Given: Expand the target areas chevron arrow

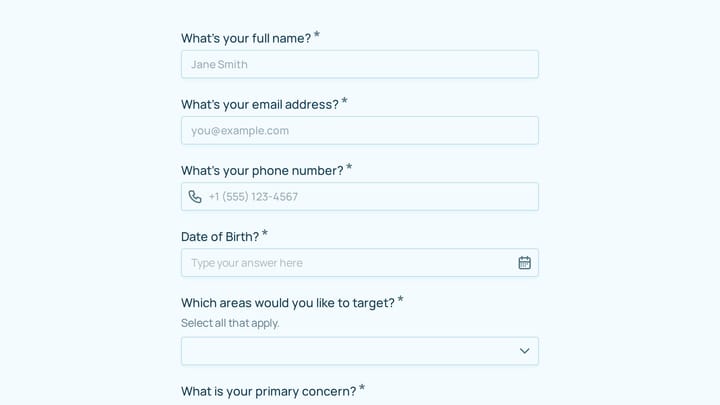Looking at the screenshot, I should [x=524, y=351].
